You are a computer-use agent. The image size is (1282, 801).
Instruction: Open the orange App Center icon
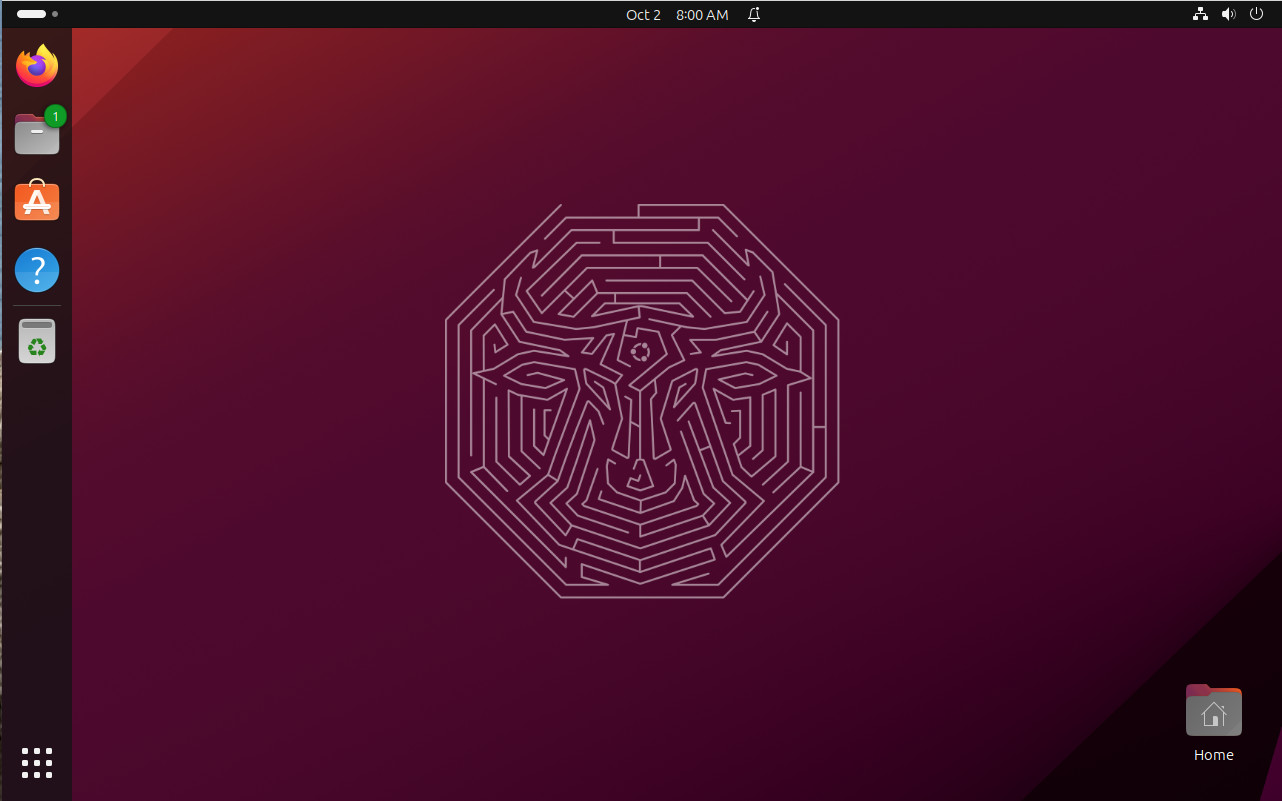(37, 201)
